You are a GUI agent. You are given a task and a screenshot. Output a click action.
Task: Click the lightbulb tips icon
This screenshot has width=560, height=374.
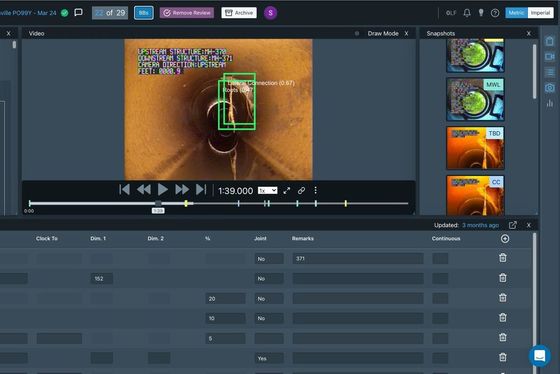coord(481,13)
